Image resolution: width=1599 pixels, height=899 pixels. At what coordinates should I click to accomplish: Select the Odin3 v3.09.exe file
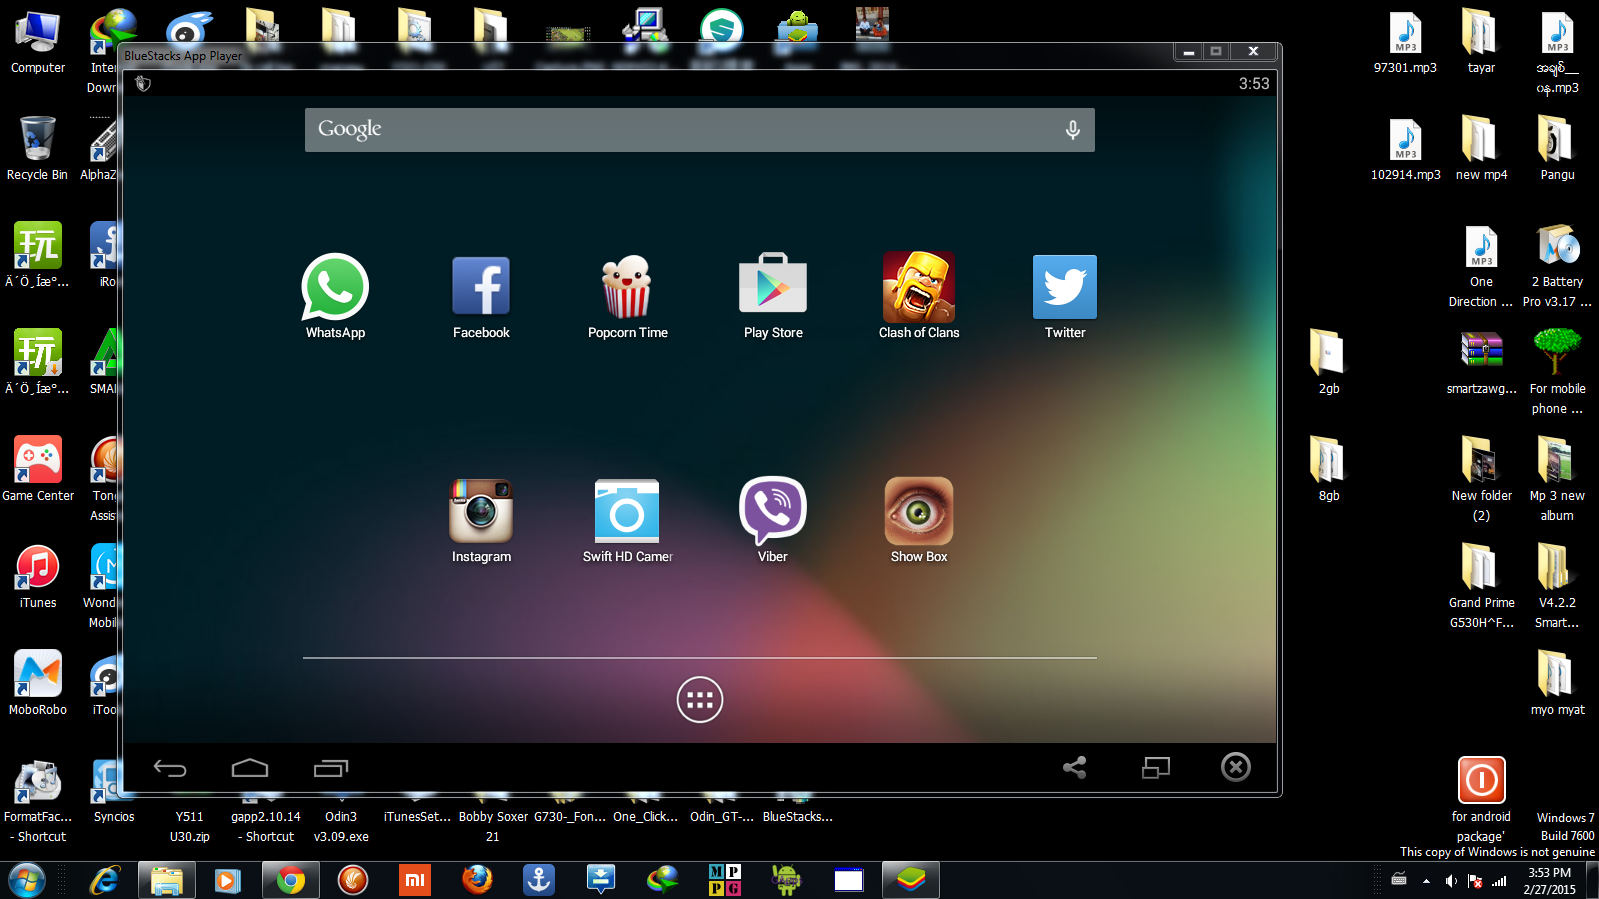[x=341, y=826]
